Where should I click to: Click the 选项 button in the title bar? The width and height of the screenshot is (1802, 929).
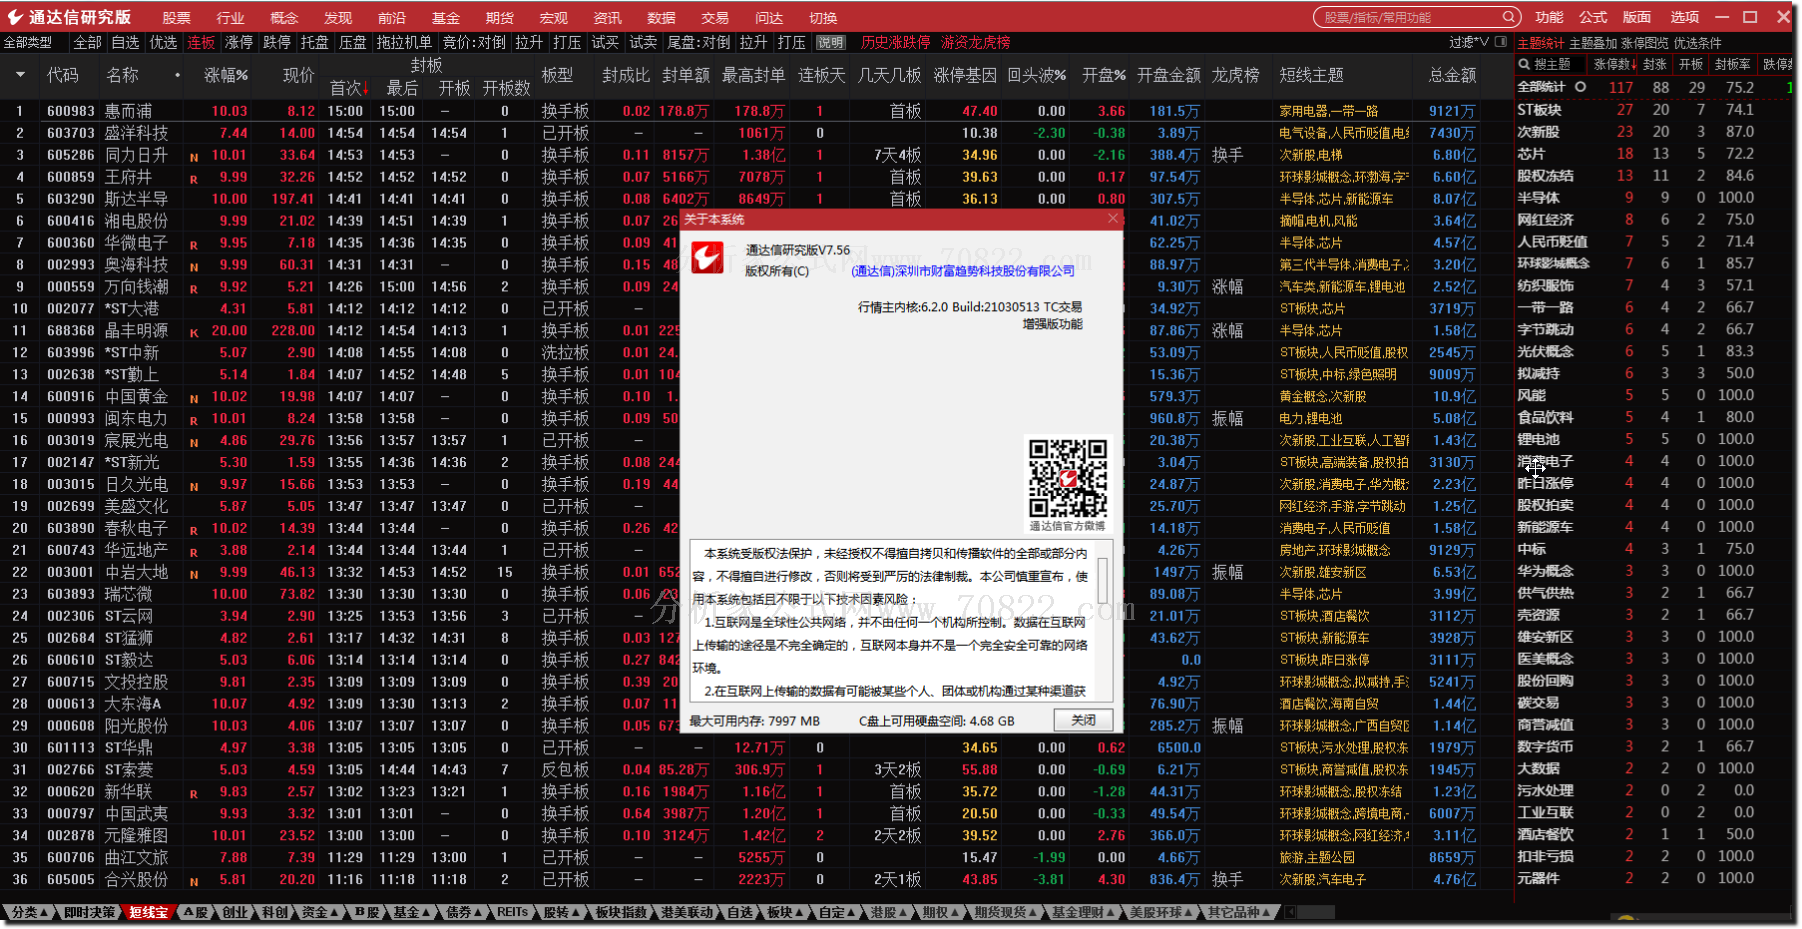[1684, 17]
